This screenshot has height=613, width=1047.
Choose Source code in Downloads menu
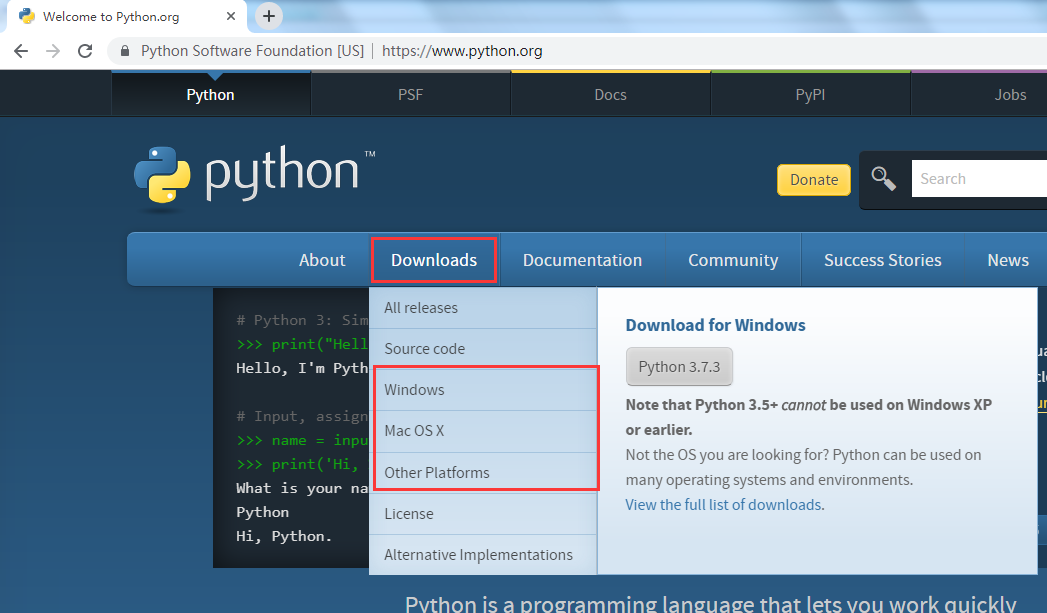coord(483,349)
